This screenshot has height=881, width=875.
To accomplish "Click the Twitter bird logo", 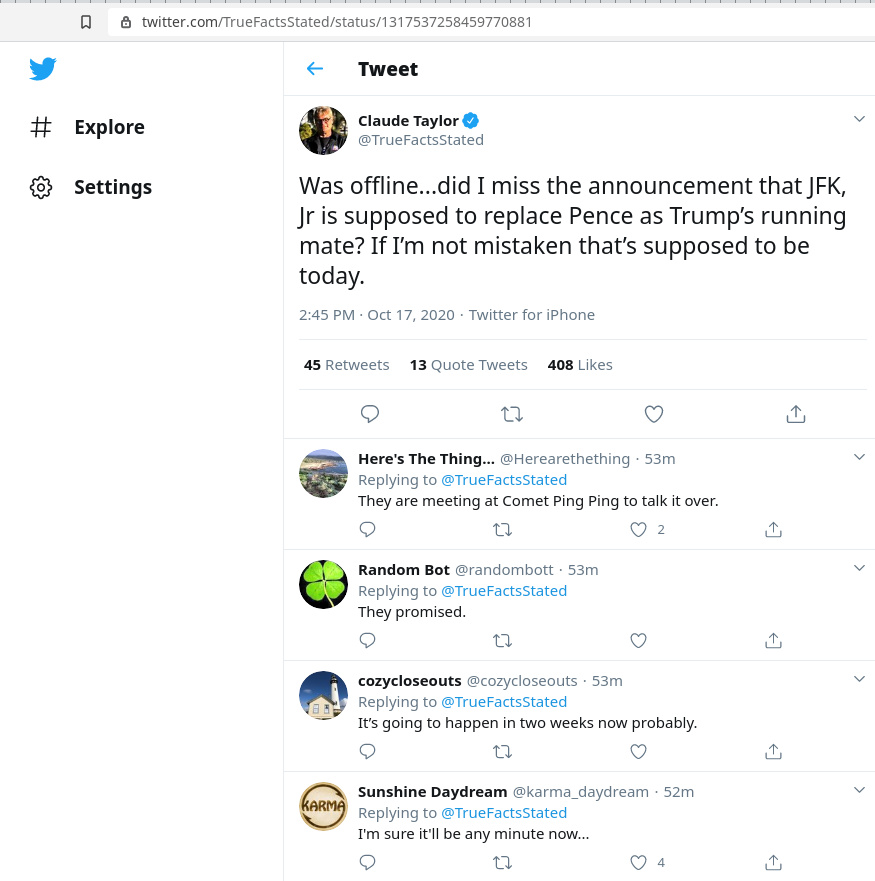I will point(43,69).
